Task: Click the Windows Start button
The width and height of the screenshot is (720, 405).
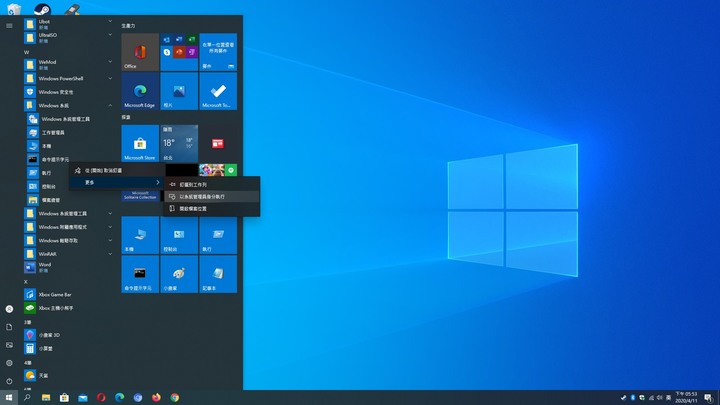Action: click(9, 398)
